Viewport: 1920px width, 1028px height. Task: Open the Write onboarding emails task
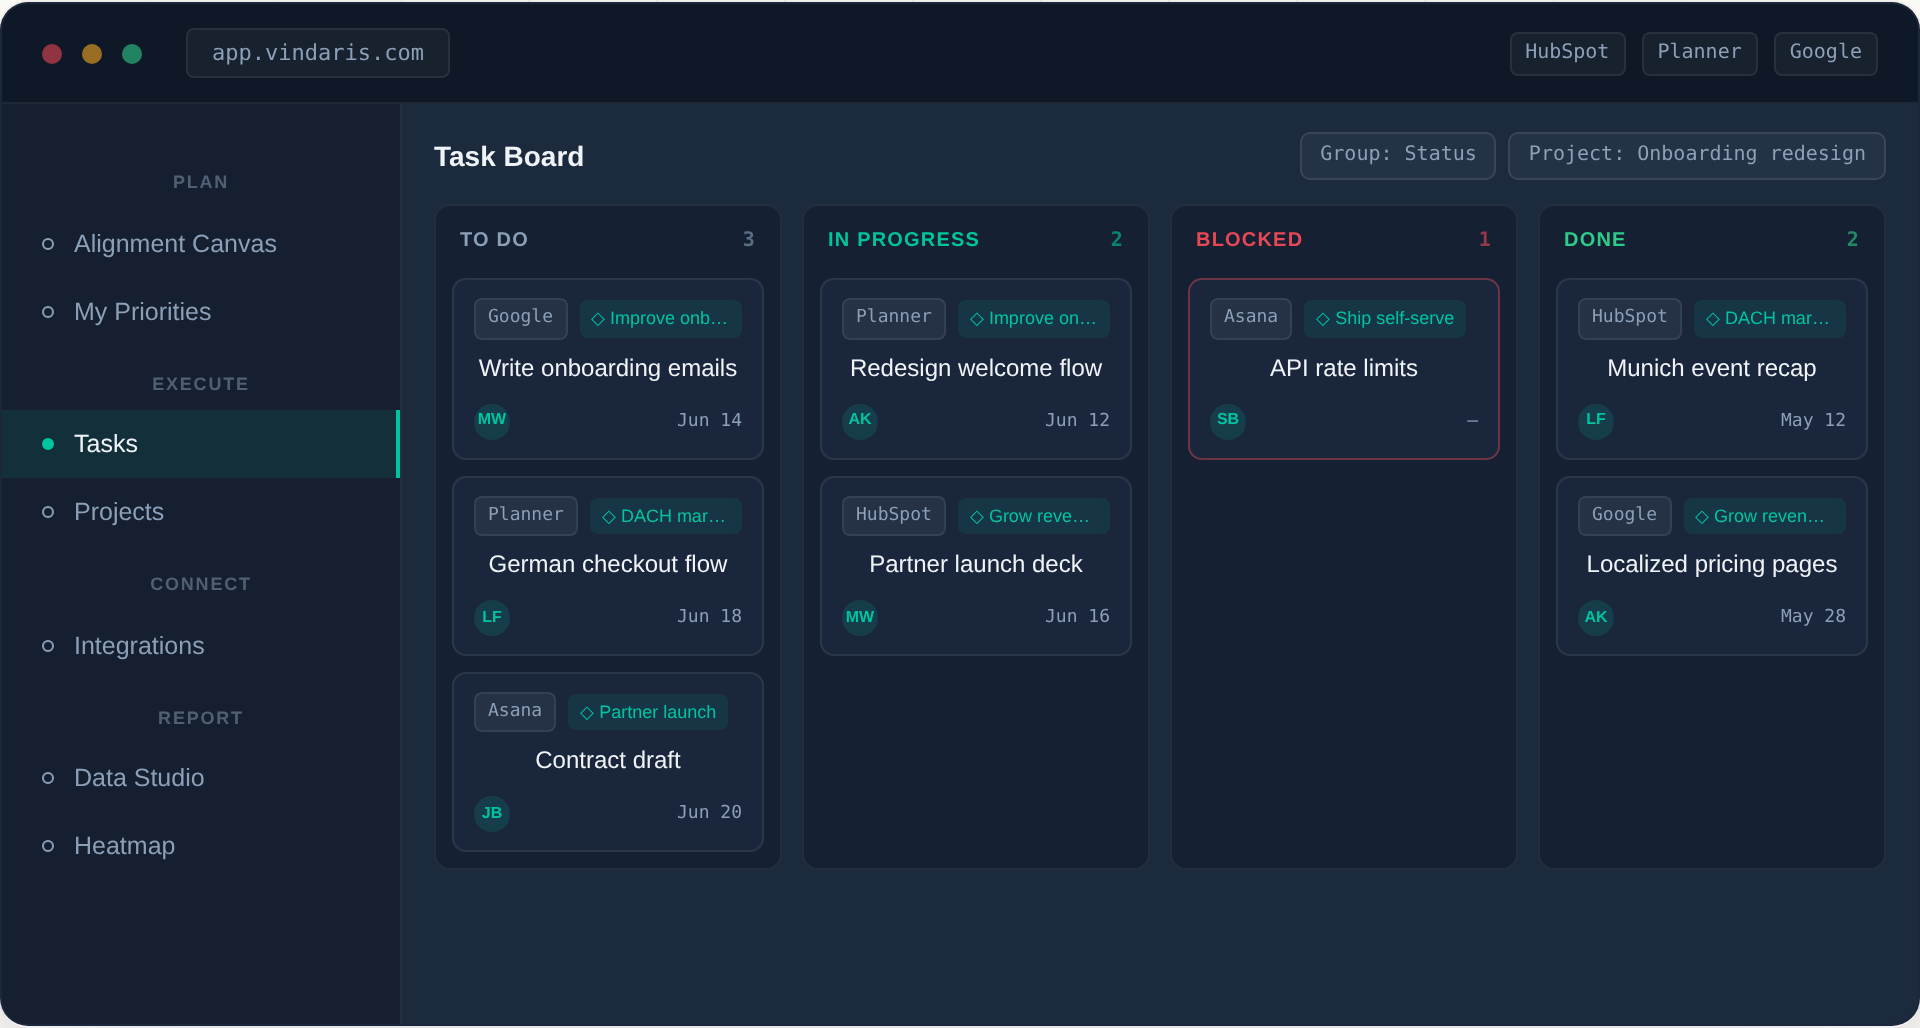[608, 368]
